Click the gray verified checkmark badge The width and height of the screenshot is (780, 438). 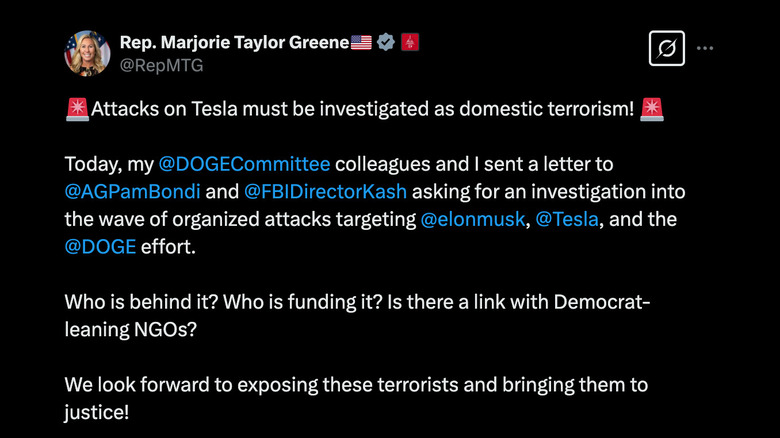386,42
